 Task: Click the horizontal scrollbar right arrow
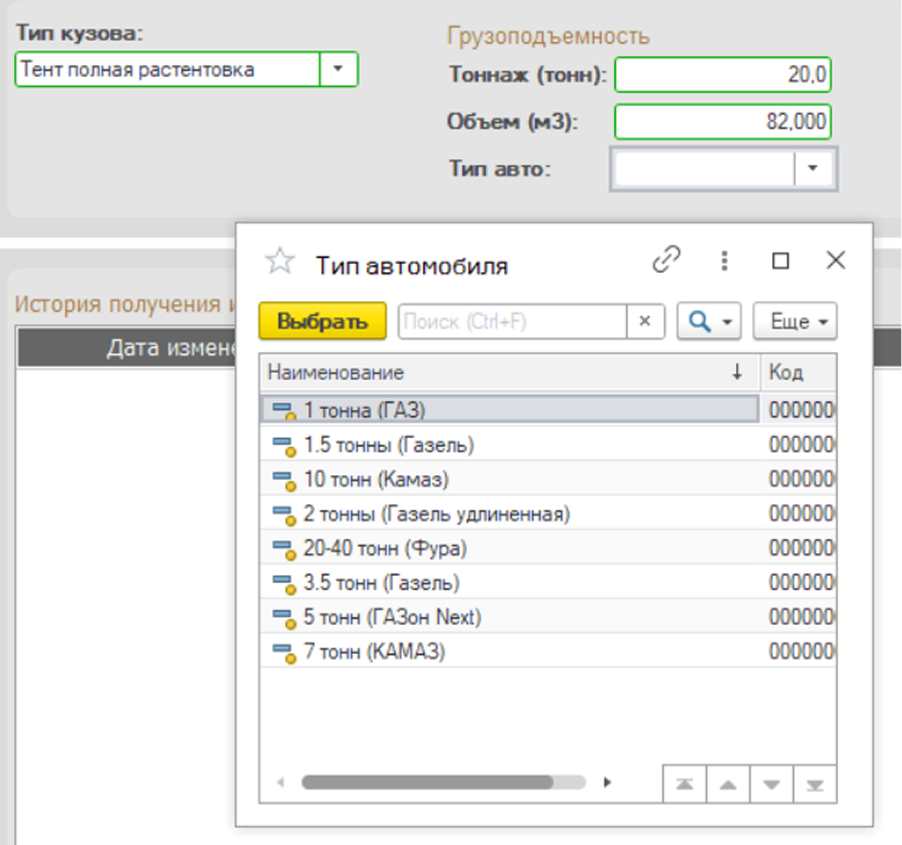[x=607, y=782]
